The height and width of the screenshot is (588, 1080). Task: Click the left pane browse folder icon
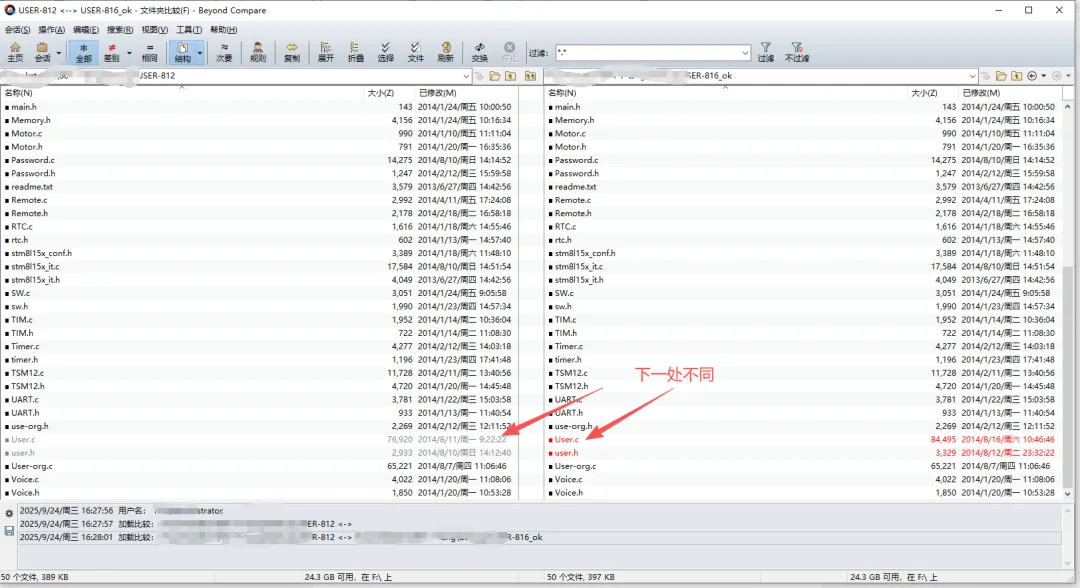click(495, 76)
